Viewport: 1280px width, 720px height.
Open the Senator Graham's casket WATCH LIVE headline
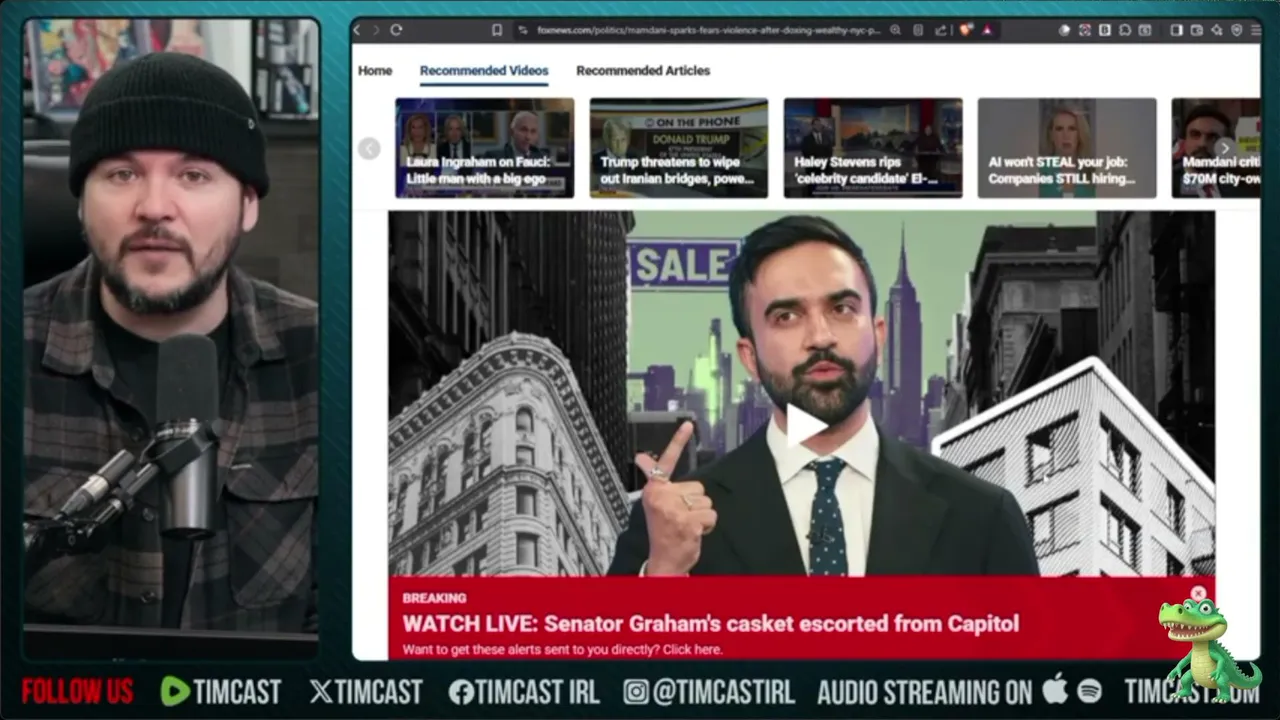(711, 624)
